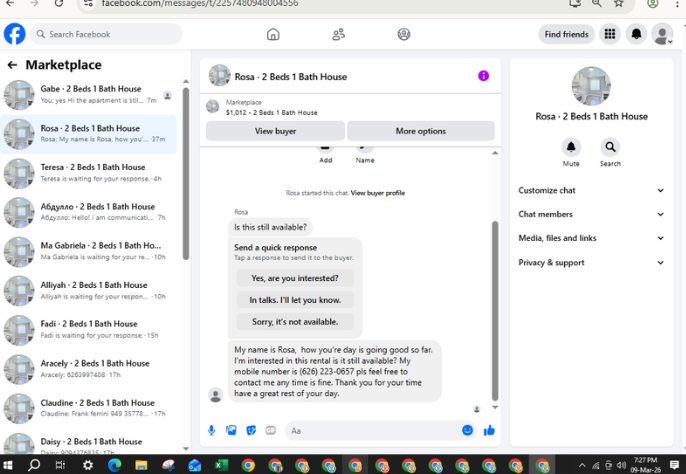686x474 pixels.
Task: Click the Marketplace listing $1,012 thumbnail
Action: [213, 106]
